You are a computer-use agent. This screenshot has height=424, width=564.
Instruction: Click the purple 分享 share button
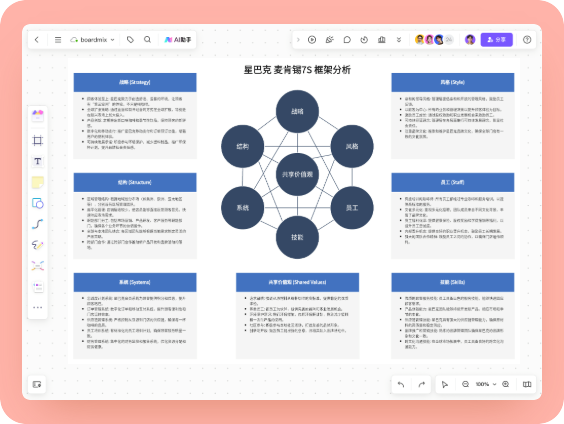496,40
